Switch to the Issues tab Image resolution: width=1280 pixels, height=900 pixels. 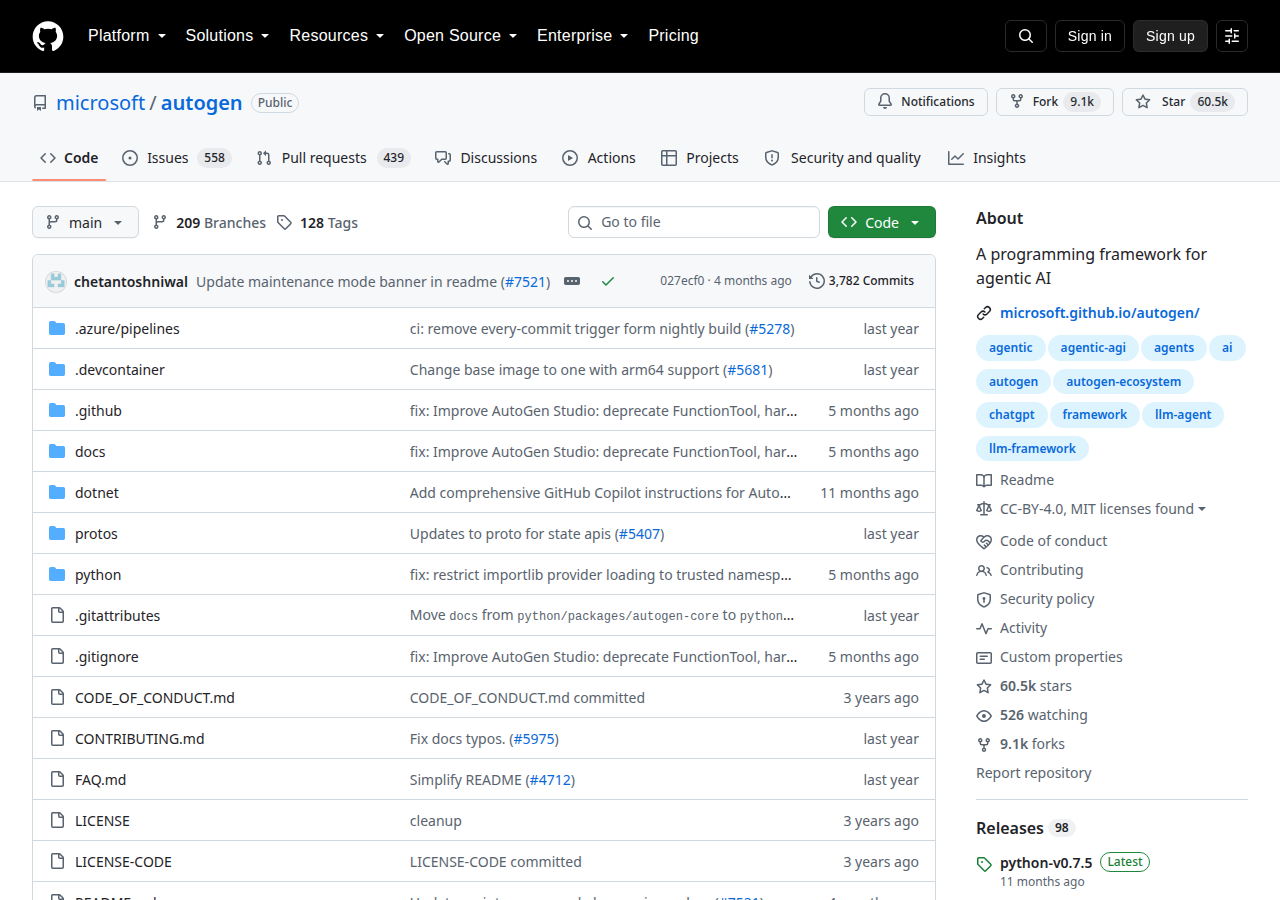(x=176, y=158)
